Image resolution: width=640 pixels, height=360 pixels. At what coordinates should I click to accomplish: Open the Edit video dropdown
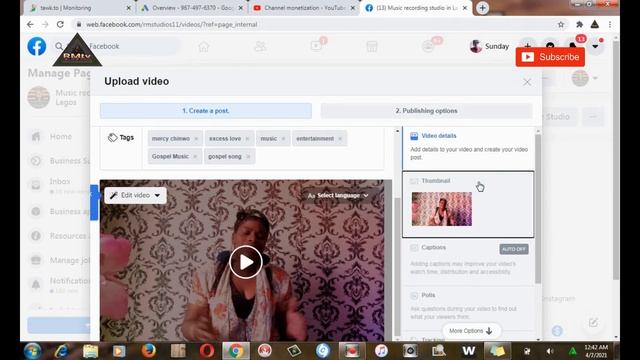click(136, 196)
